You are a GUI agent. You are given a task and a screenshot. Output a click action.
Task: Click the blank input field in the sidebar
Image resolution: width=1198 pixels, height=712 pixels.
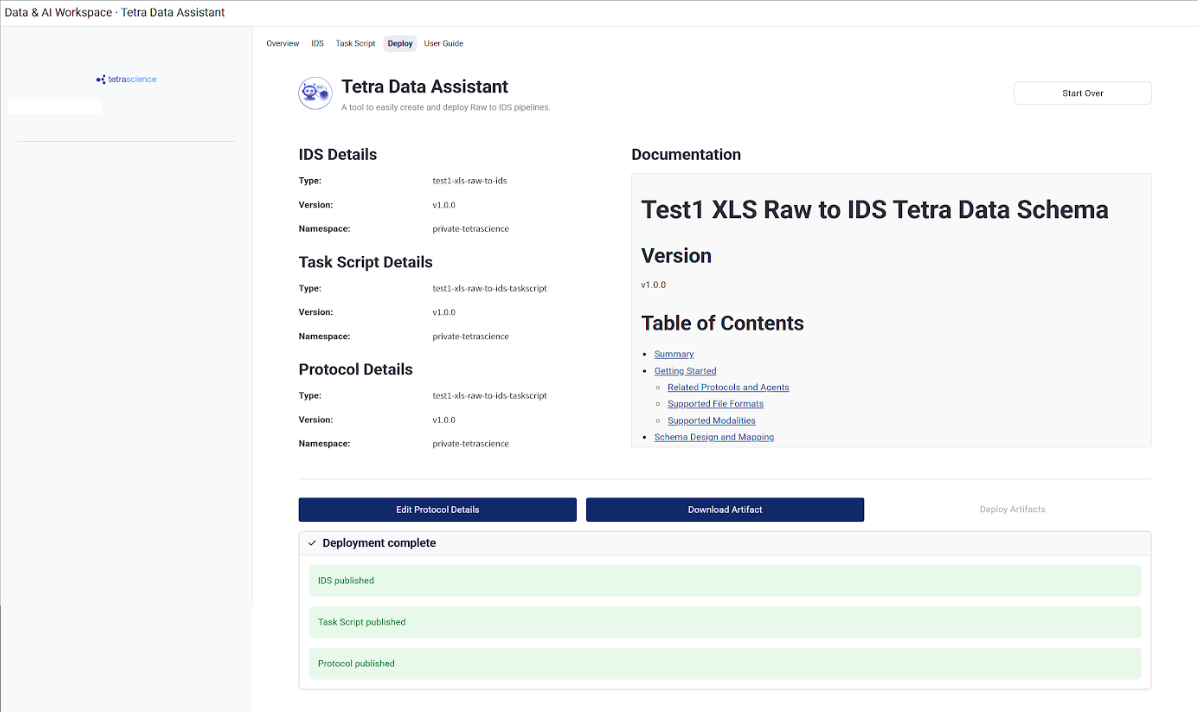54,107
